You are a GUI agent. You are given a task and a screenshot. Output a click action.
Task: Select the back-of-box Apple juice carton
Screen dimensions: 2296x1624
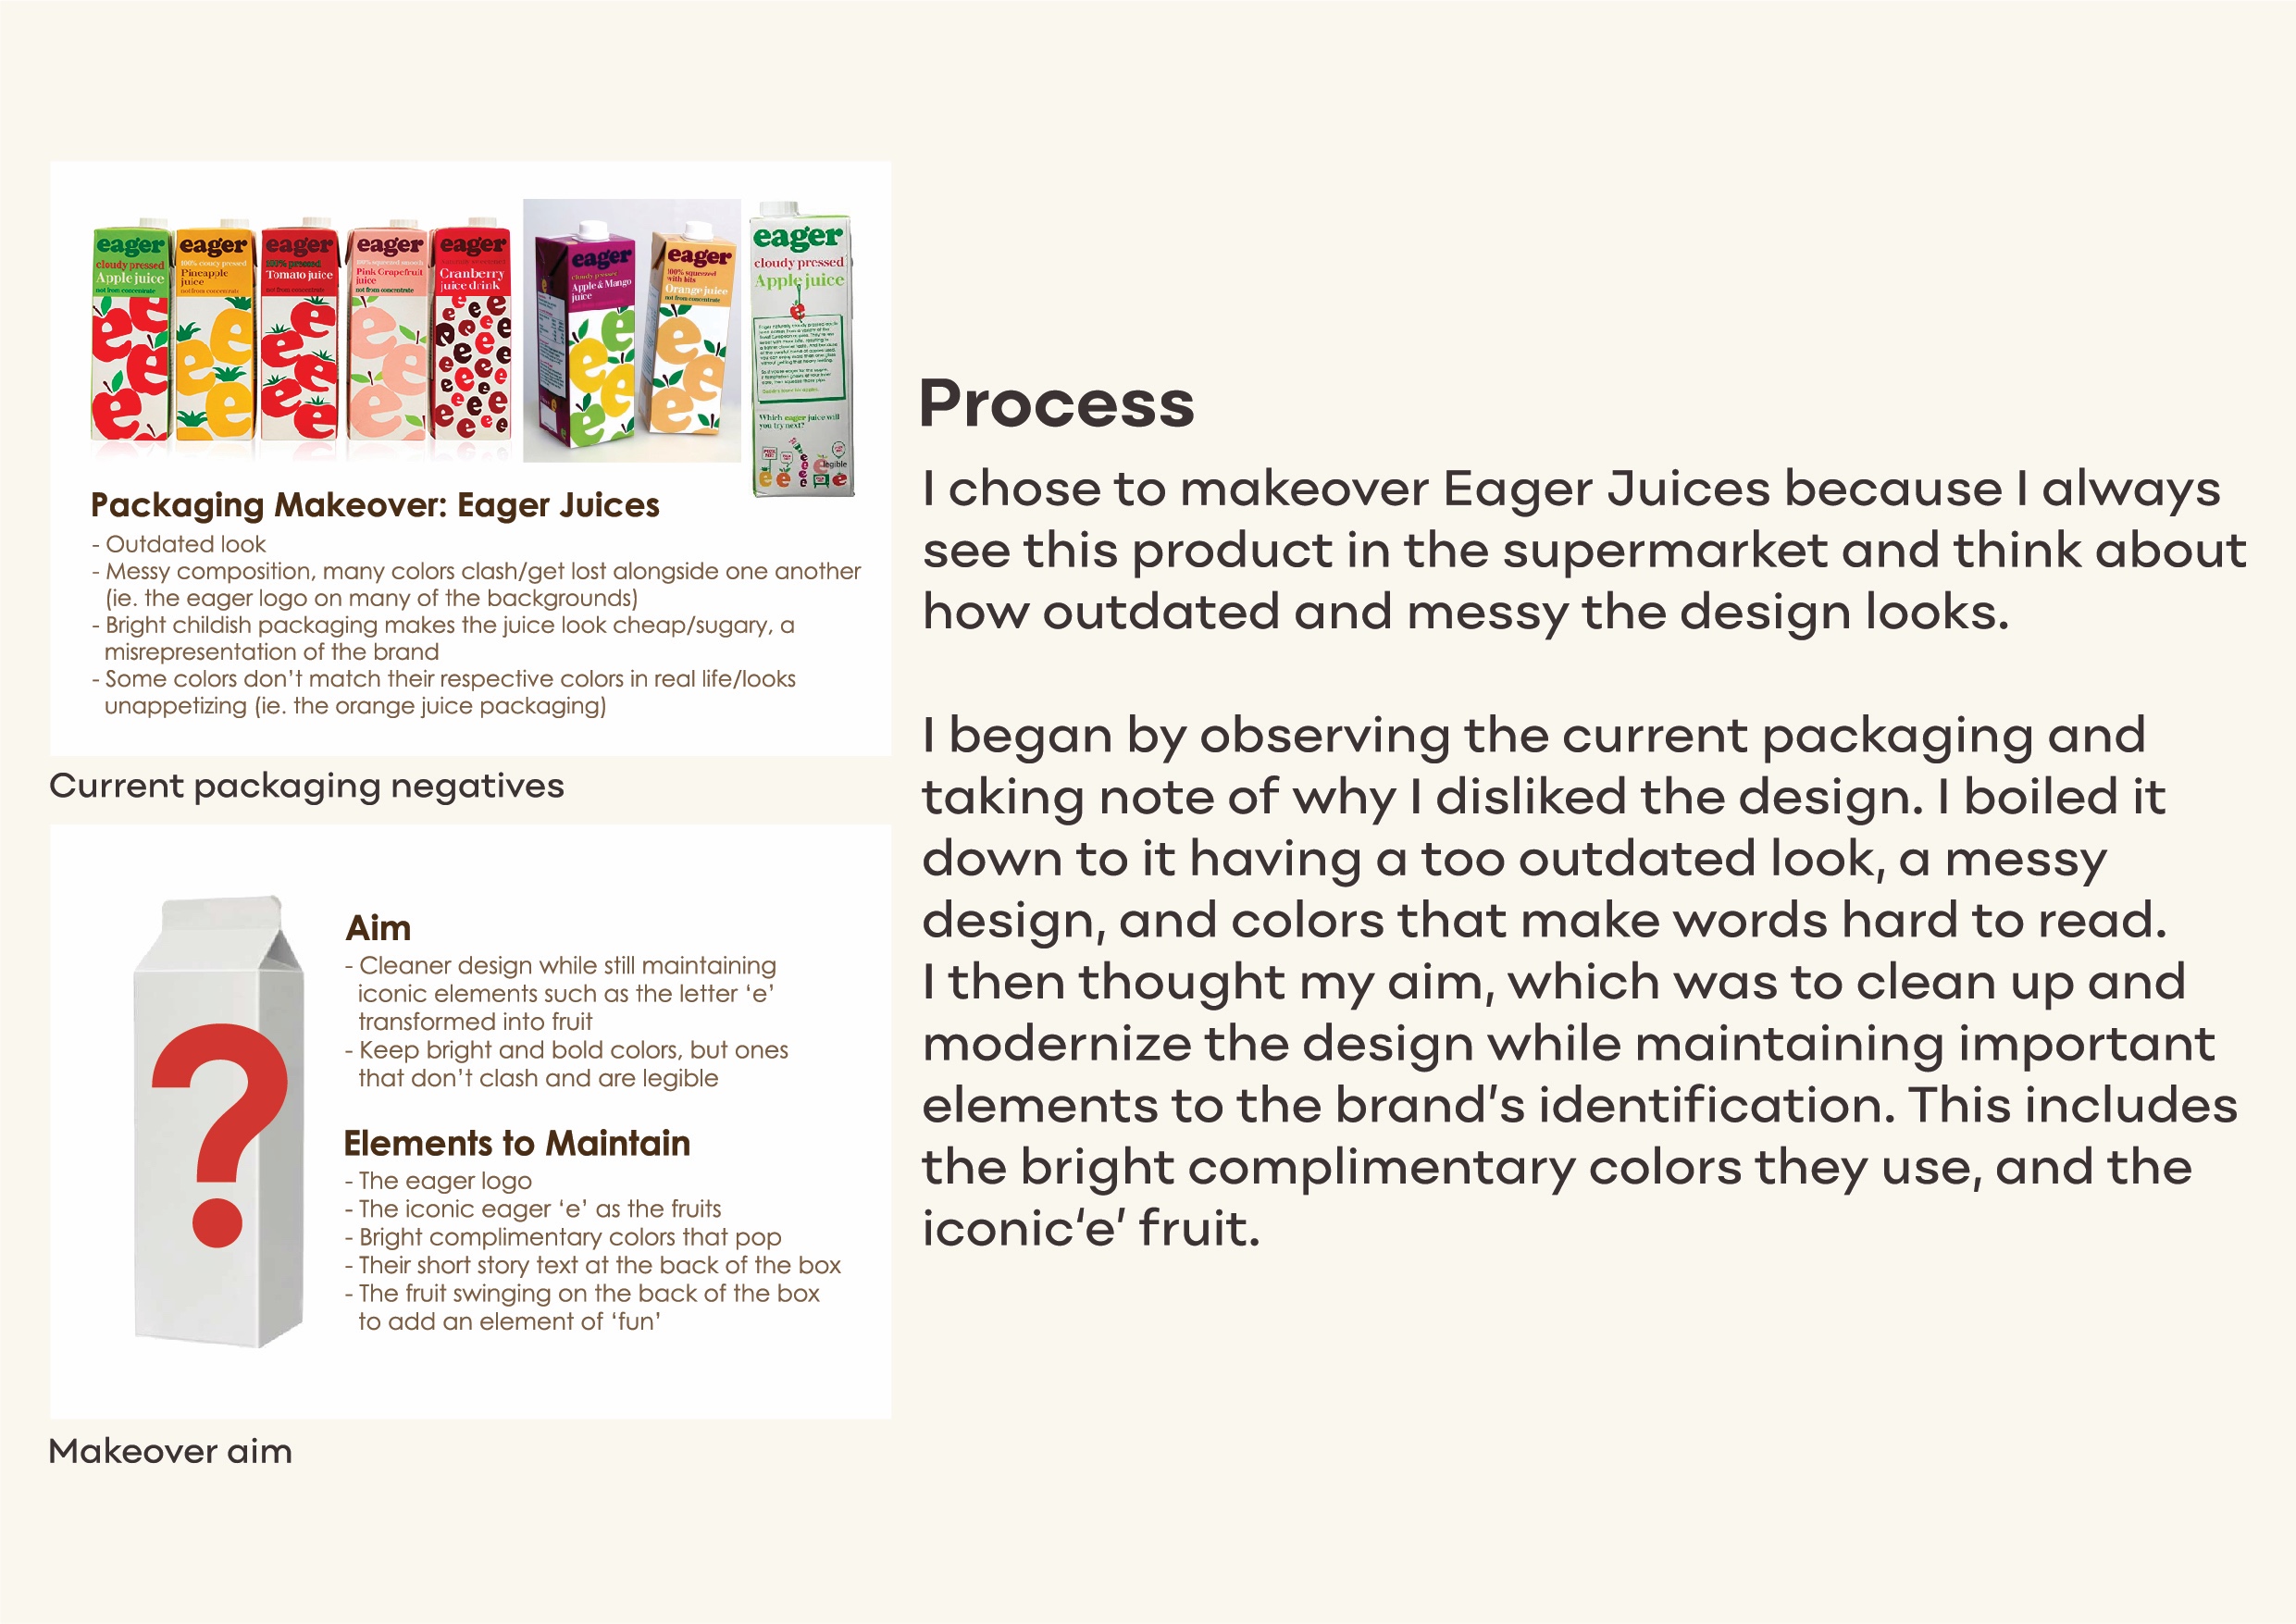[x=801, y=350]
